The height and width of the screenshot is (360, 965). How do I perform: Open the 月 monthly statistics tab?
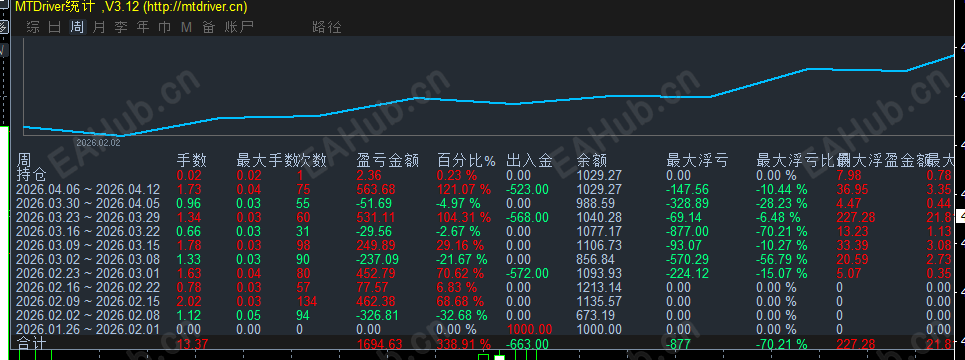(98, 27)
